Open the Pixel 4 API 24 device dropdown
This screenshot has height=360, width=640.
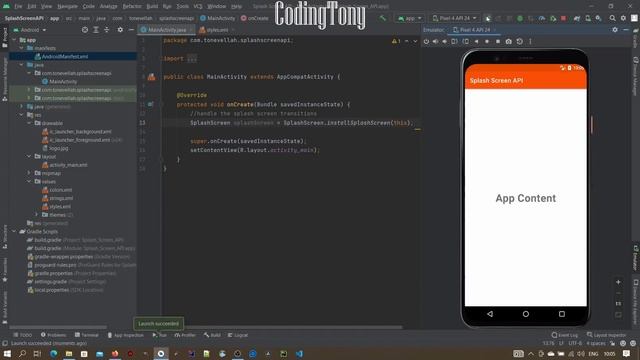click(x=454, y=18)
